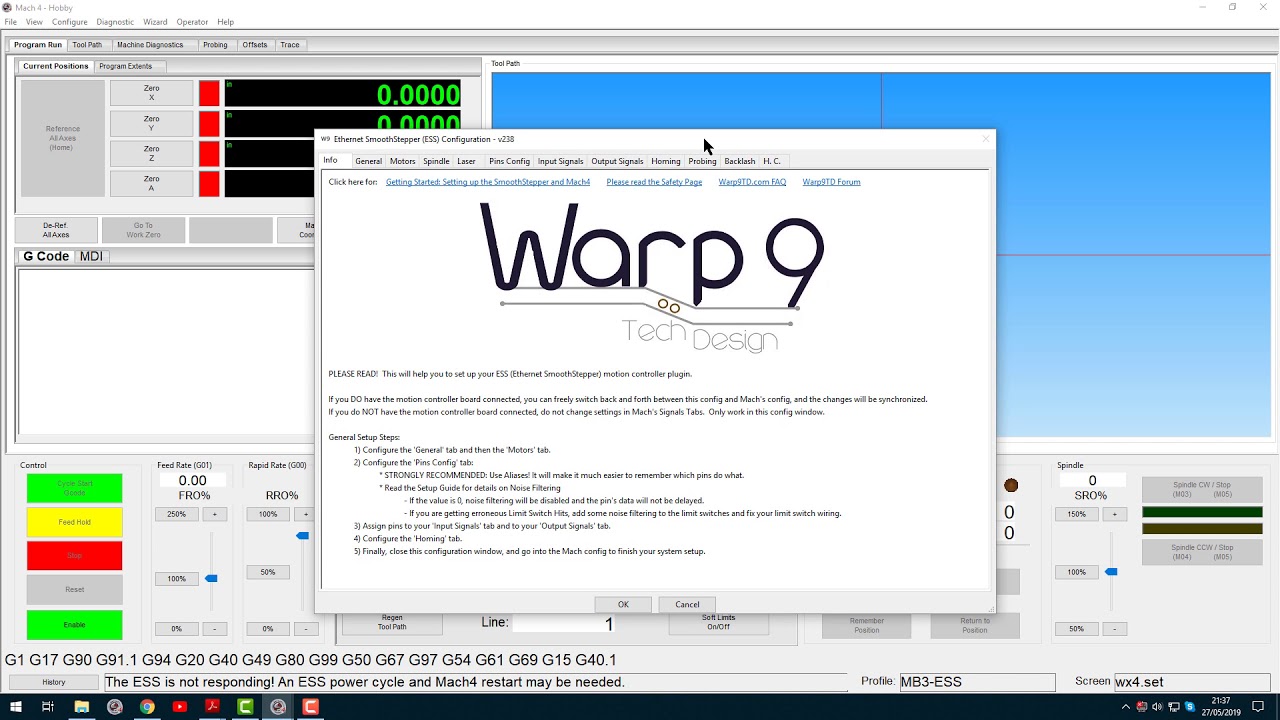Set spindle override to 150%
This screenshot has width=1280, height=720.
(x=1076, y=514)
